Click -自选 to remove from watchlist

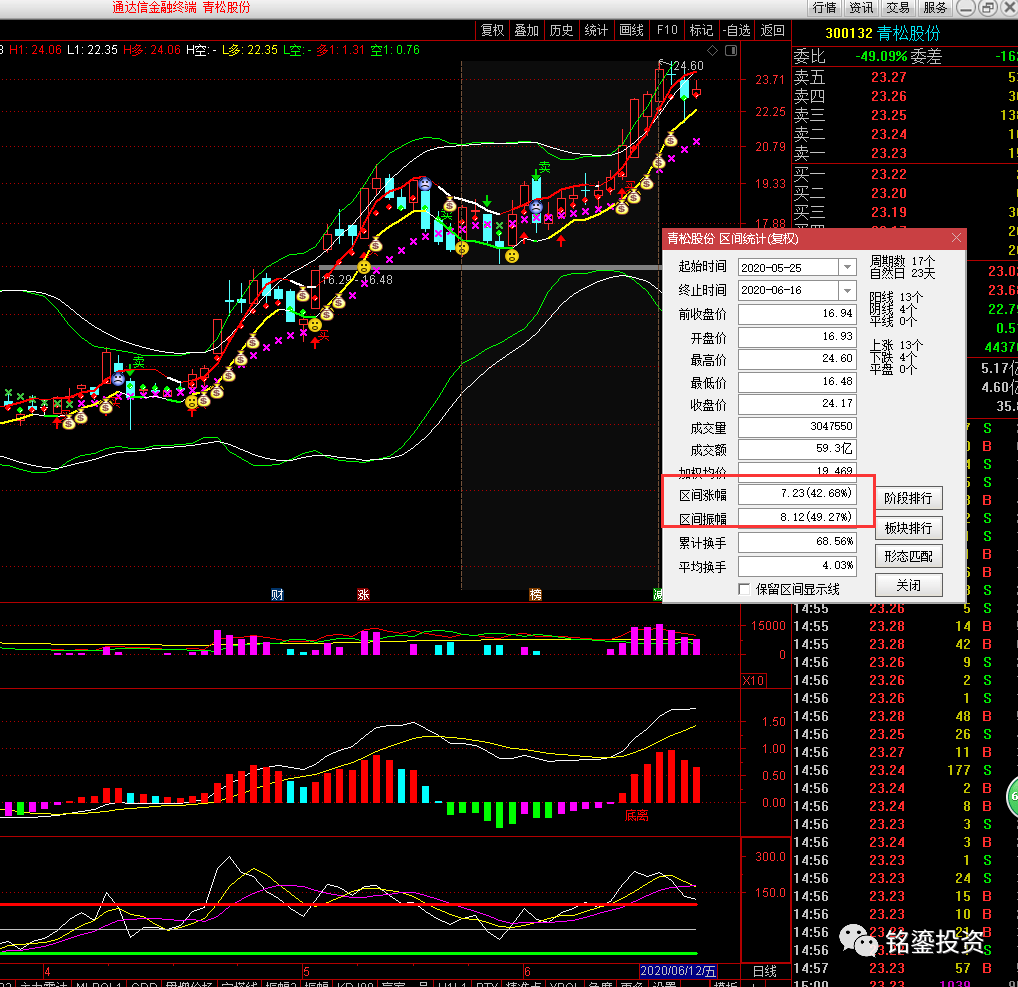pos(737,31)
